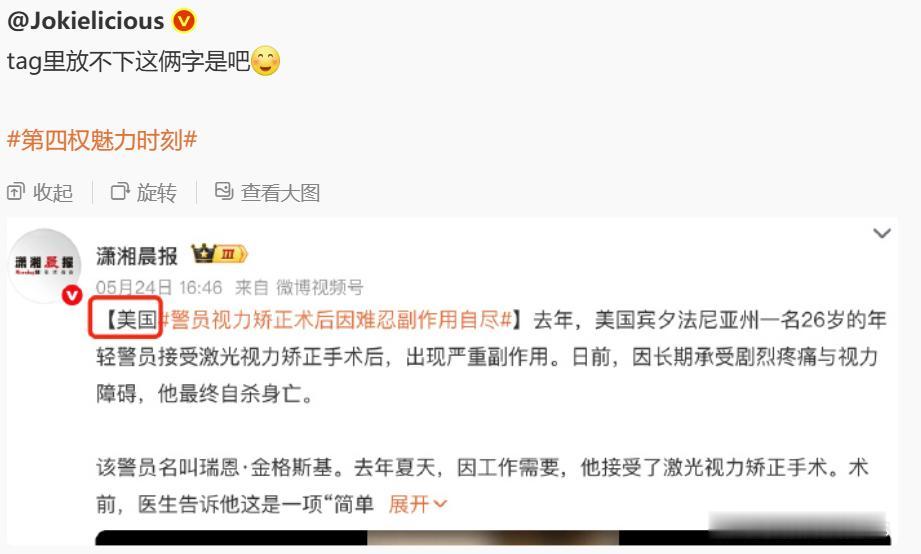
Task: Open the @Jokielicious username
Action: tap(86, 21)
